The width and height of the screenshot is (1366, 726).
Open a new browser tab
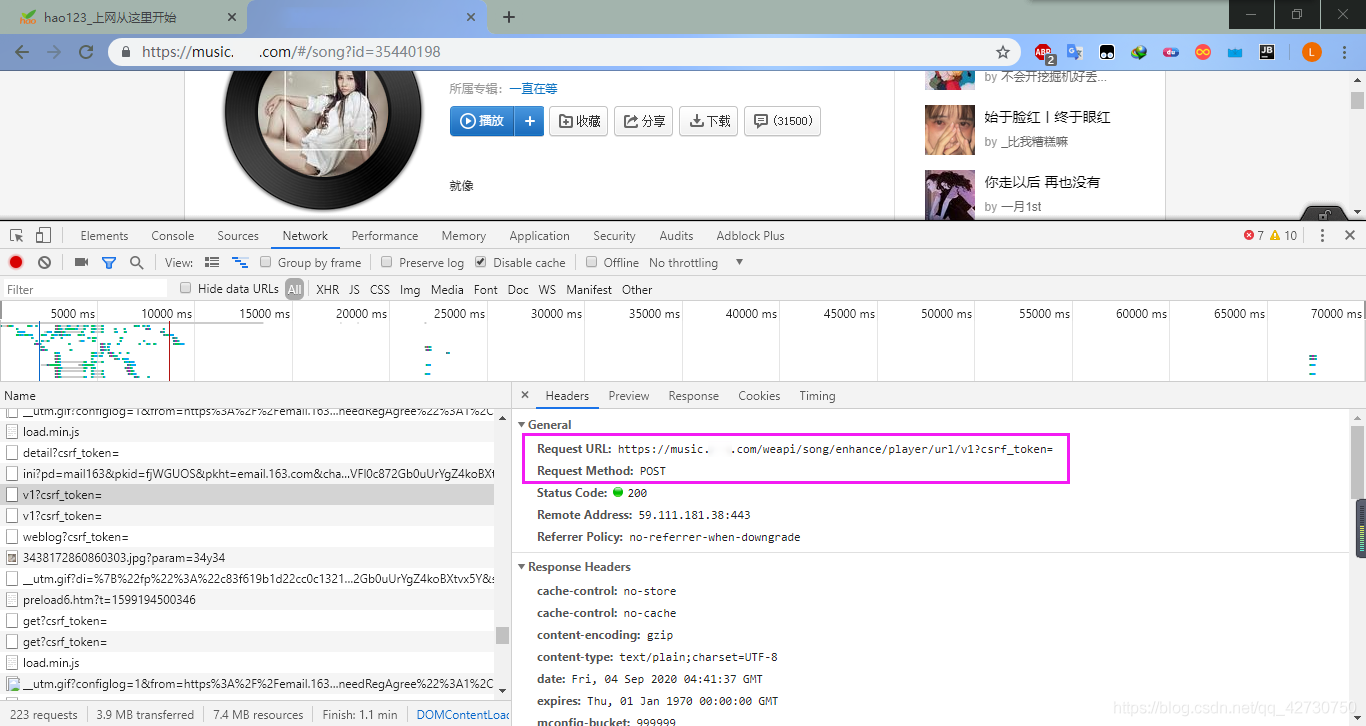pos(509,17)
